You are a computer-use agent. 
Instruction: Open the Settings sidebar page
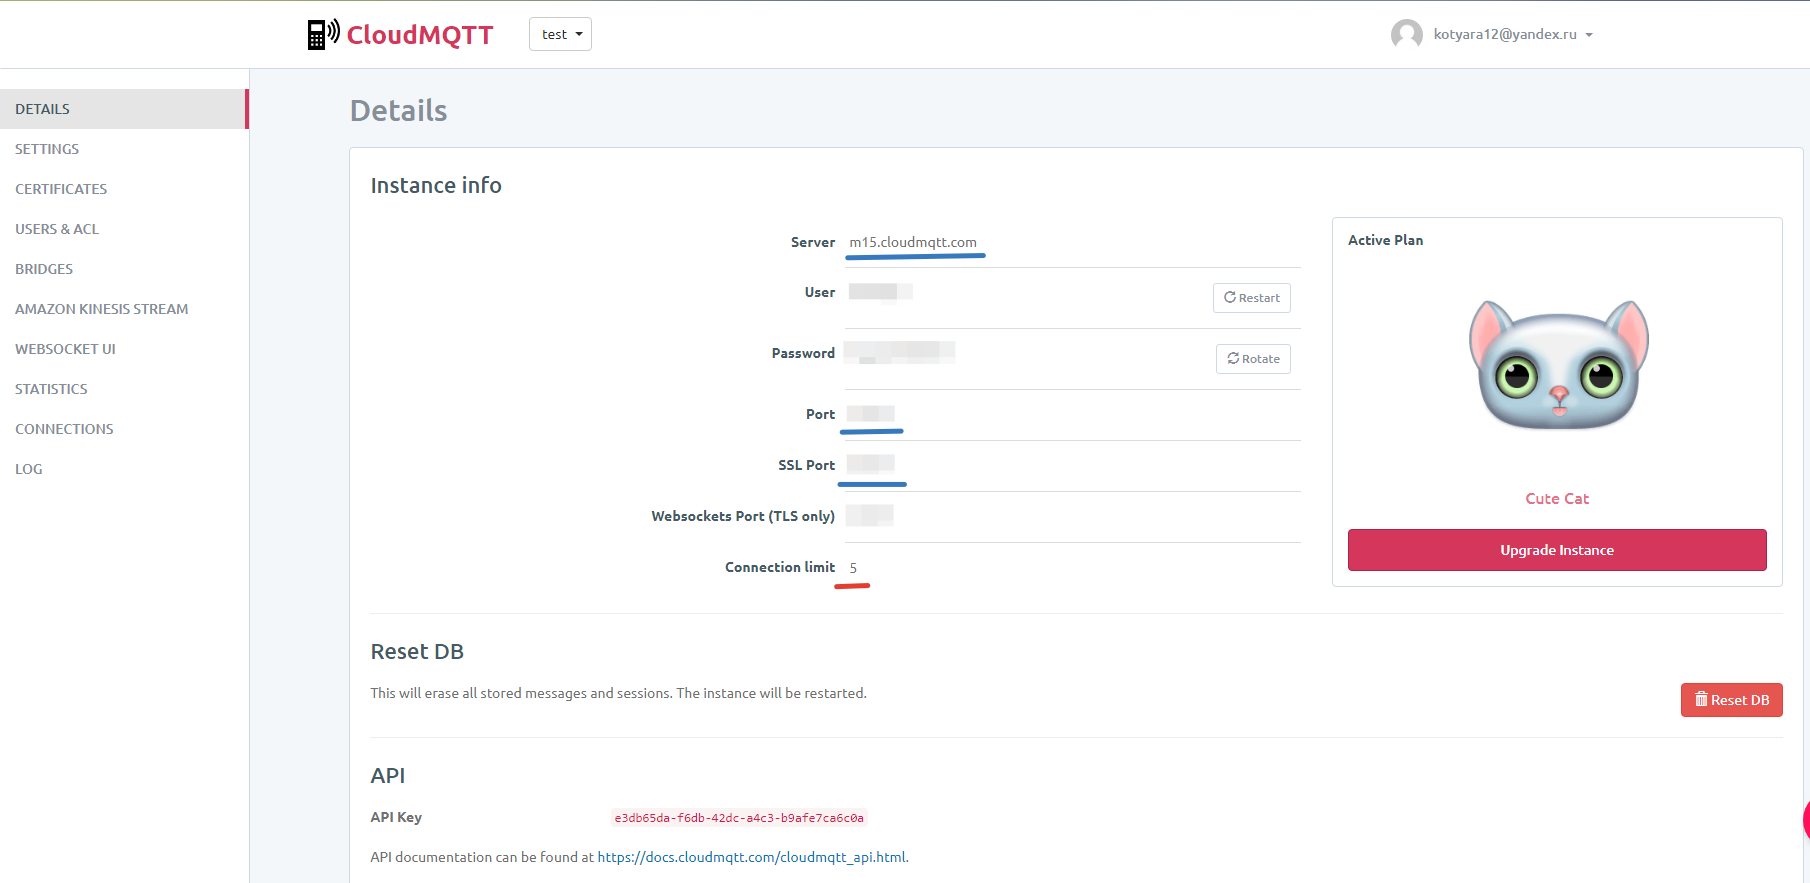(47, 149)
